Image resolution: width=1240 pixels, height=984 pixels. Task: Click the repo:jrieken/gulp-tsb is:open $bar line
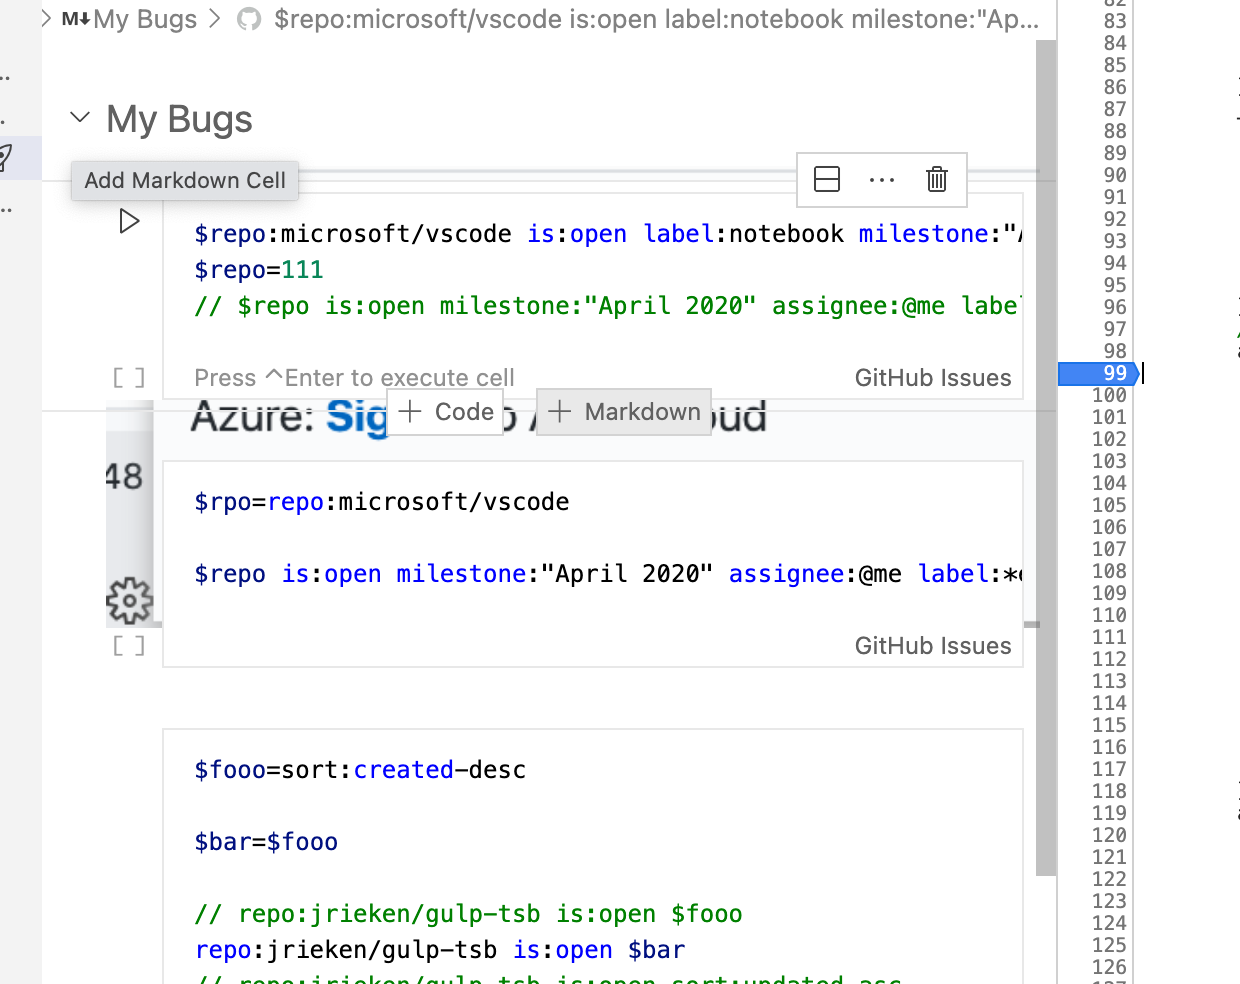coord(441,950)
